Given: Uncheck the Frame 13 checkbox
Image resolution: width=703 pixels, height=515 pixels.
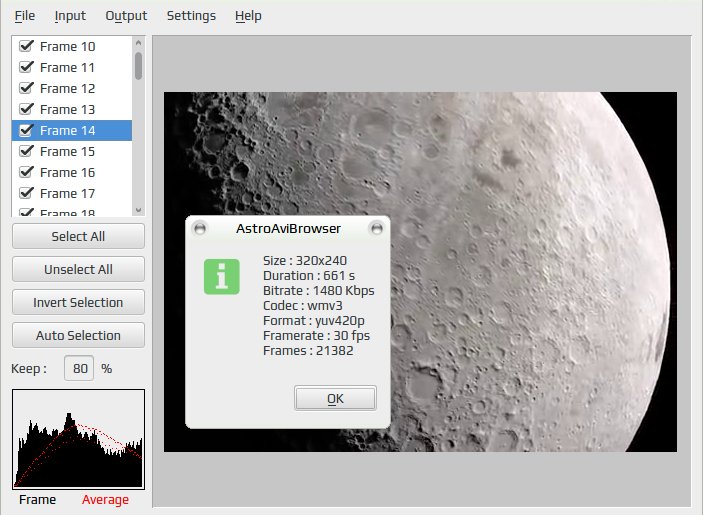Looking at the screenshot, I should [26, 109].
